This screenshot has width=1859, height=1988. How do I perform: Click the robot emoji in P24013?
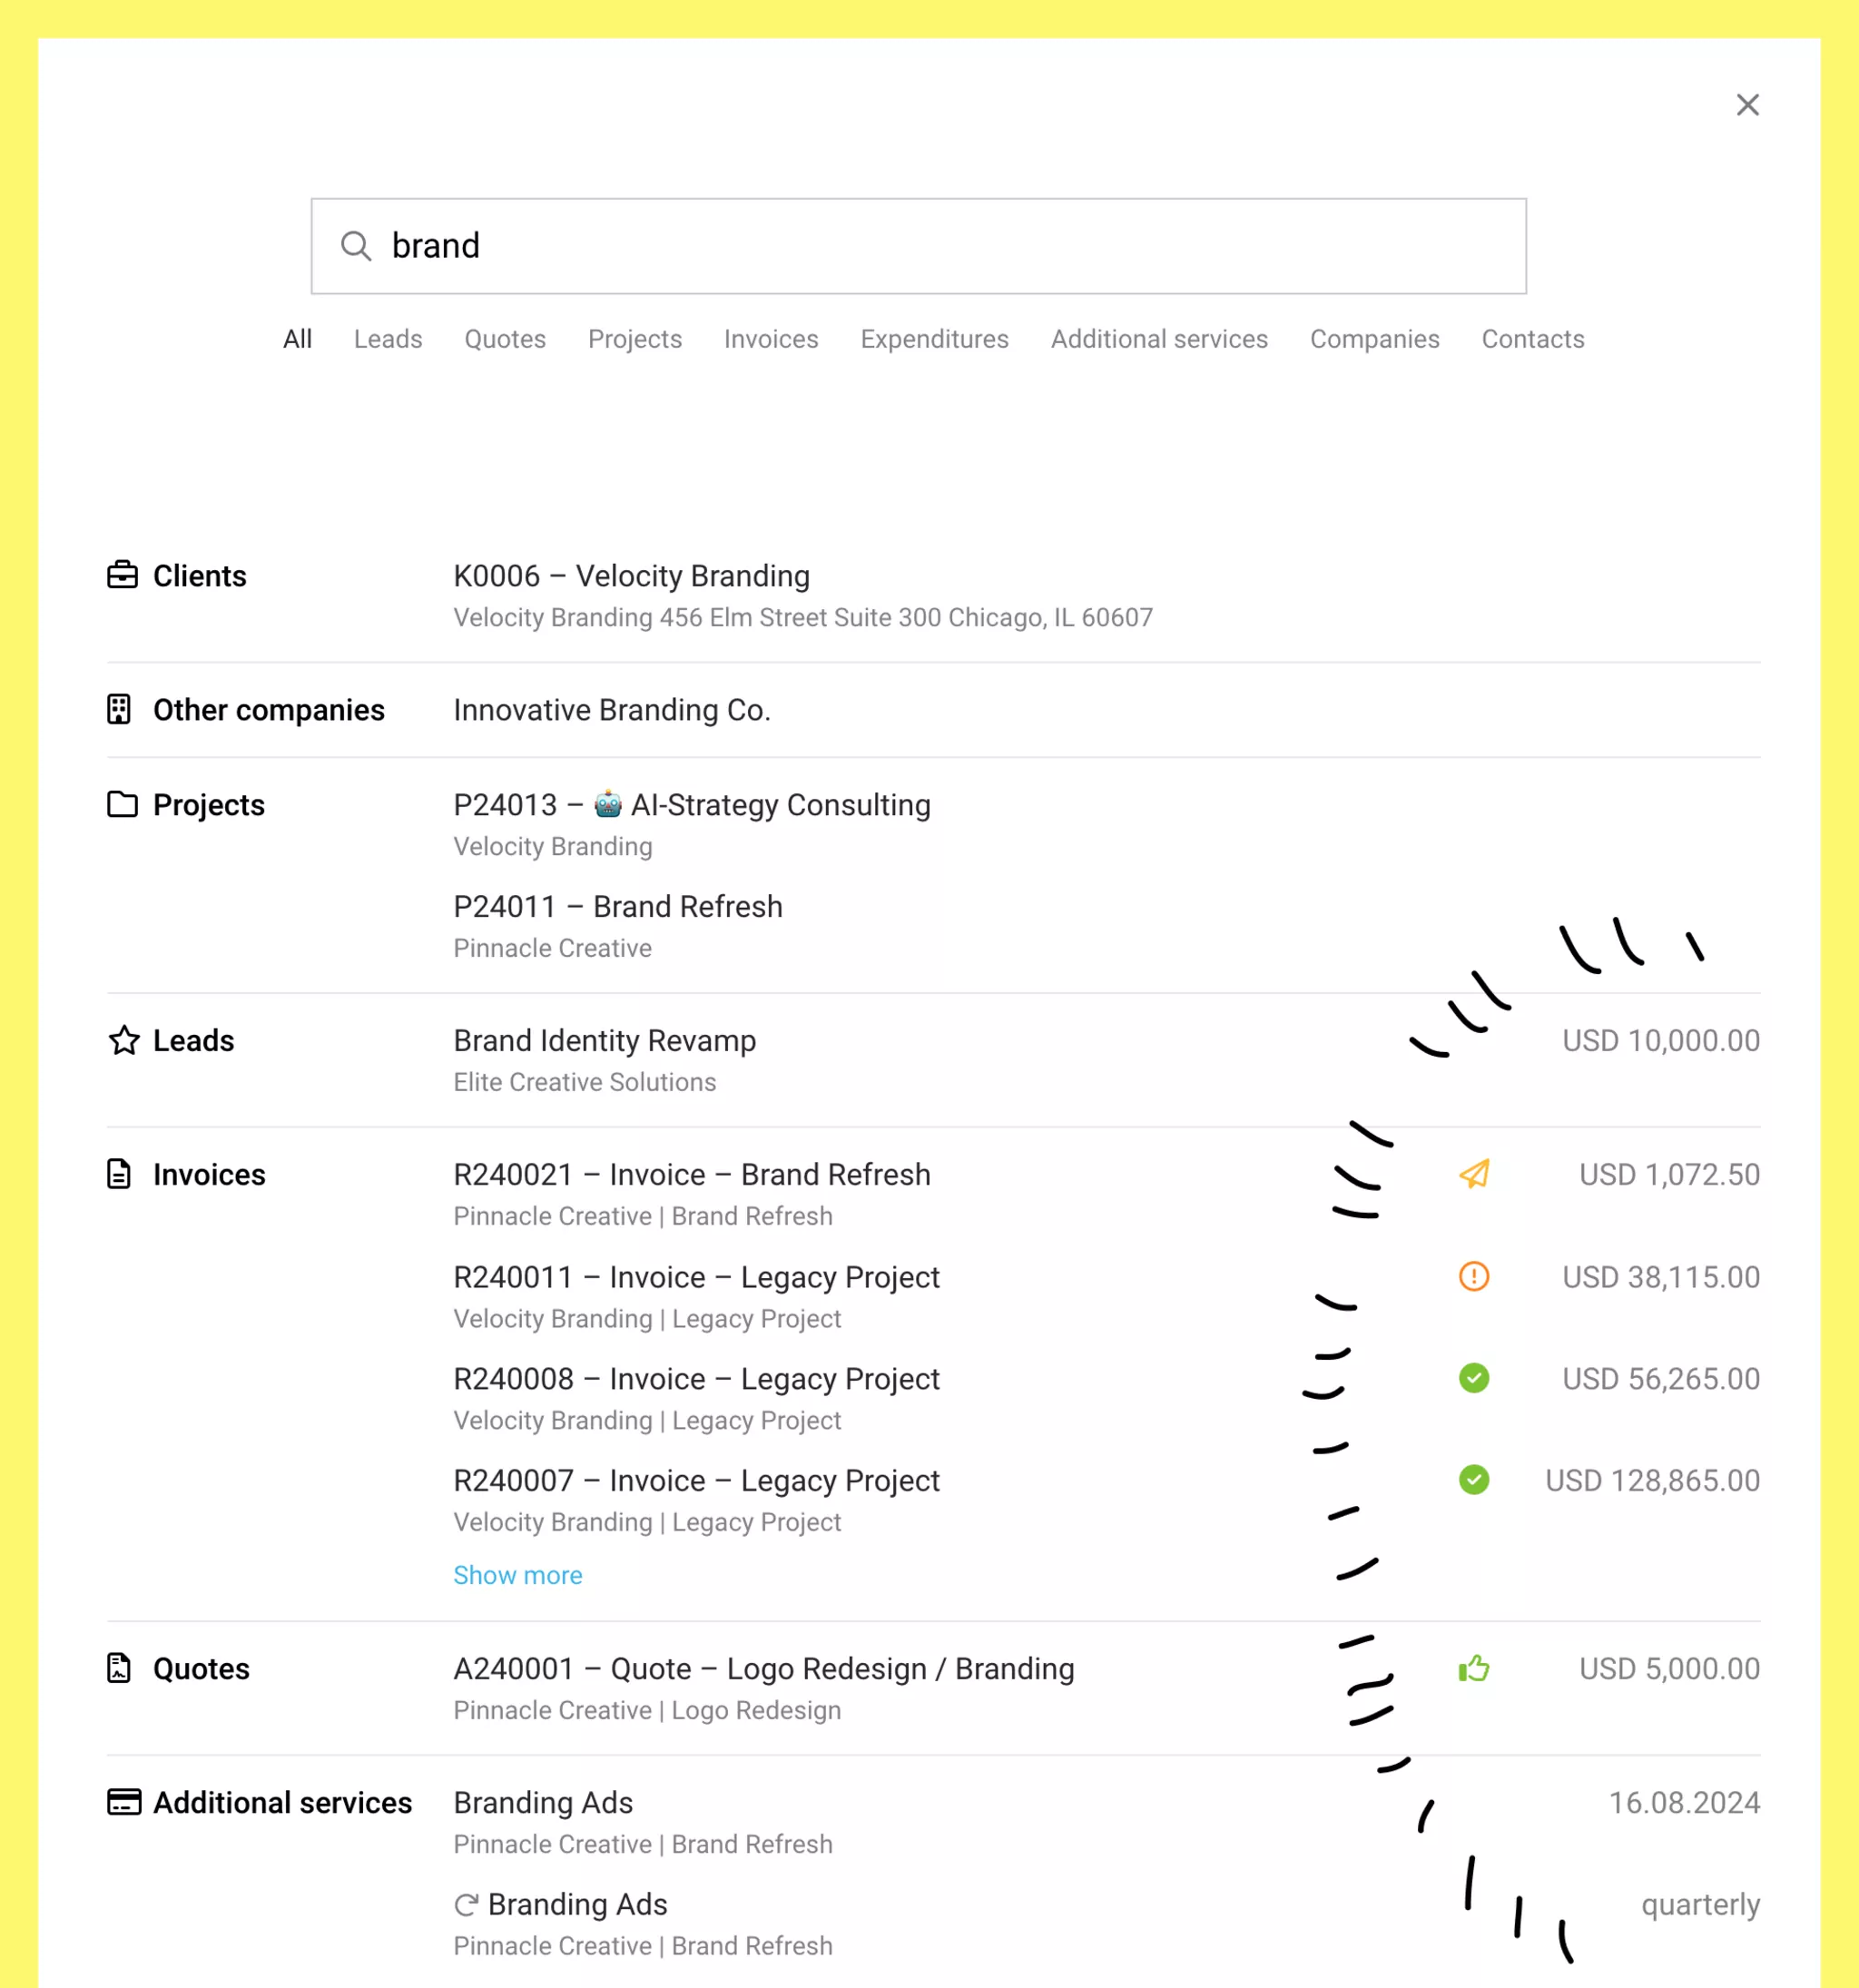(x=608, y=803)
